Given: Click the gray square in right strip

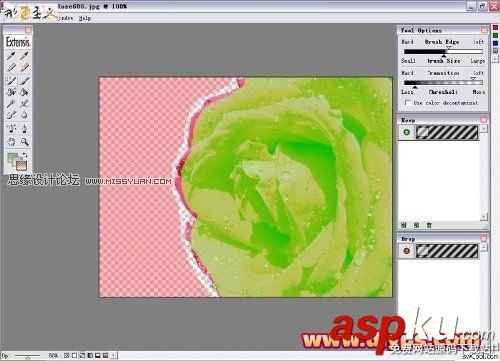Looking at the screenshot, I should point(496,51).
